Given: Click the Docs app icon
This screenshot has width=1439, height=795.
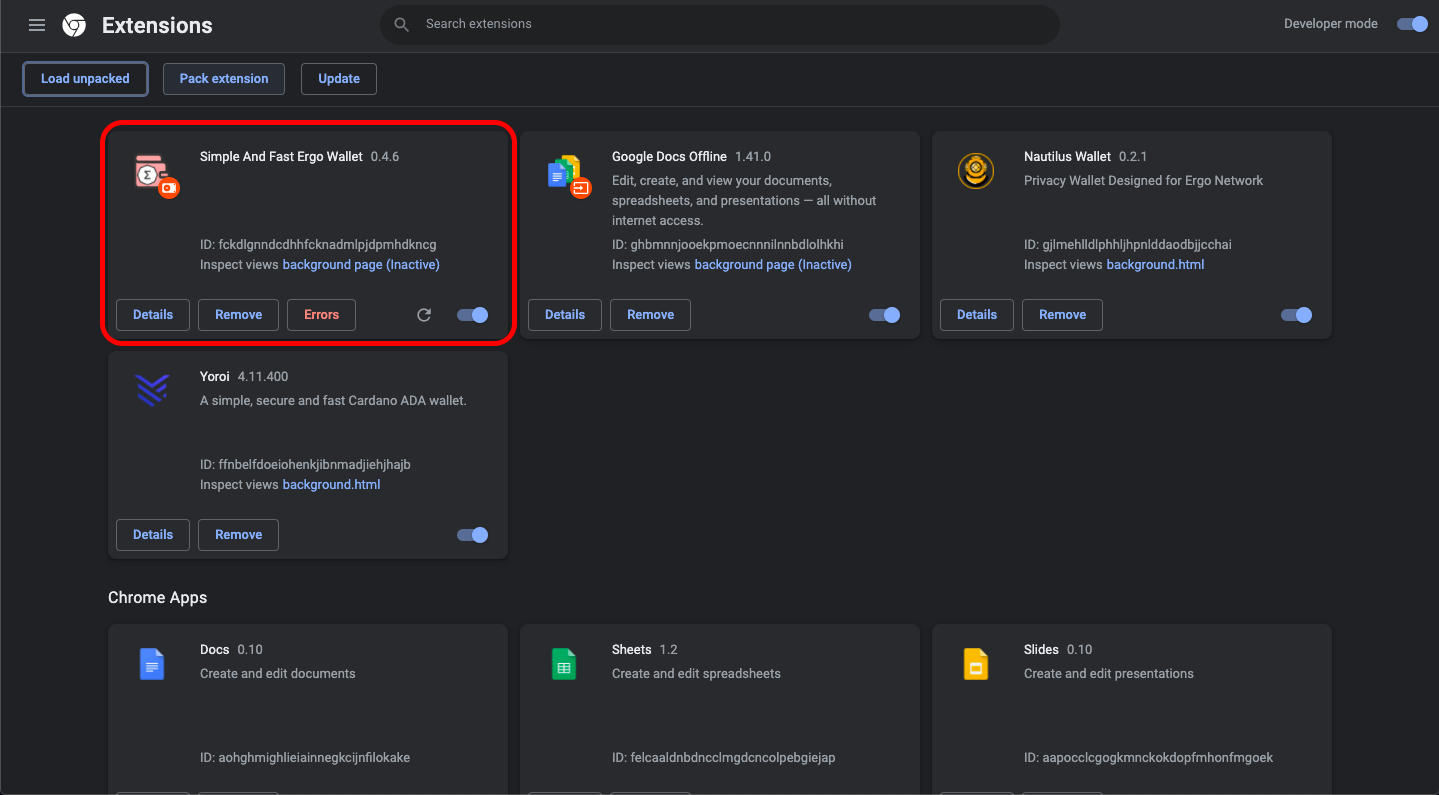Looking at the screenshot, I should (152, 664).
